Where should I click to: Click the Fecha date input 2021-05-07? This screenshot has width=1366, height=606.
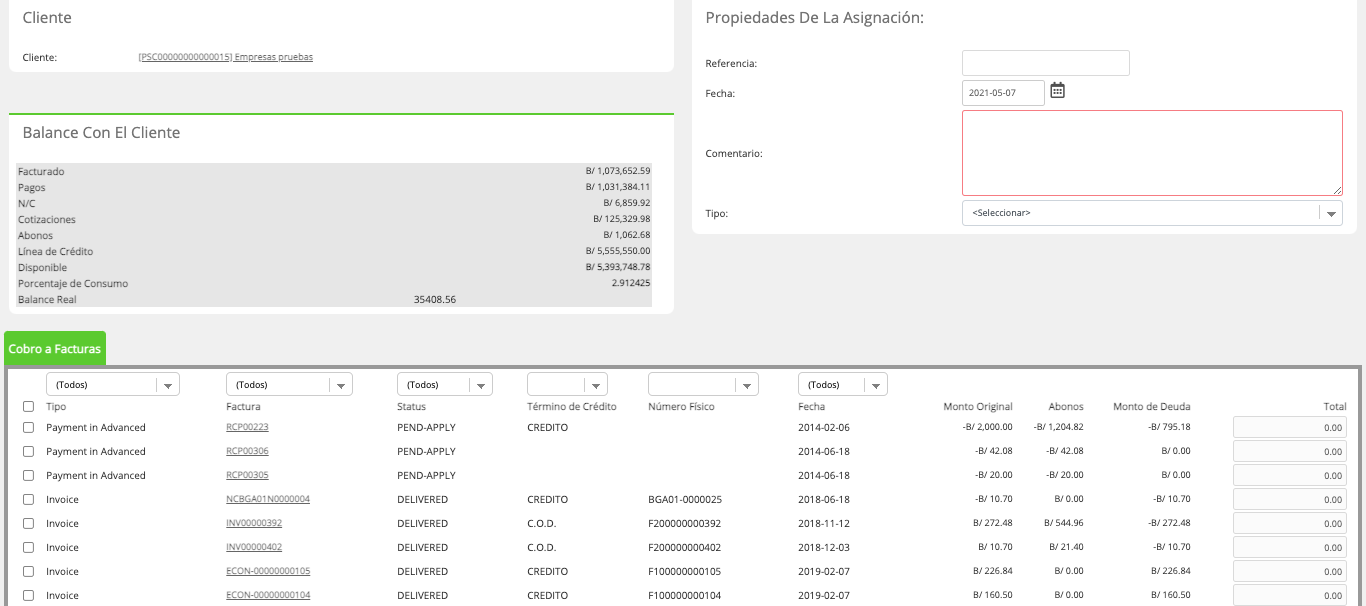(1003, 92)
